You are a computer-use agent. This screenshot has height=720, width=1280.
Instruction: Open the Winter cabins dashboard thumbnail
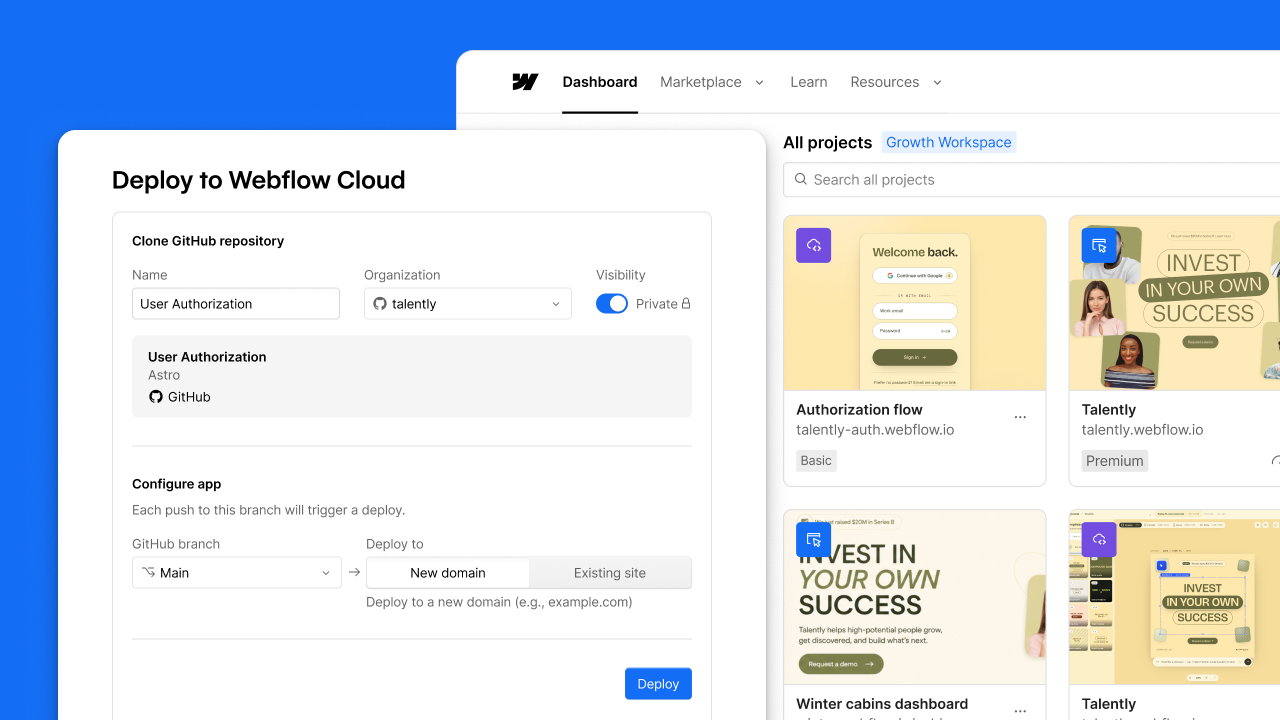click(915, 597)
